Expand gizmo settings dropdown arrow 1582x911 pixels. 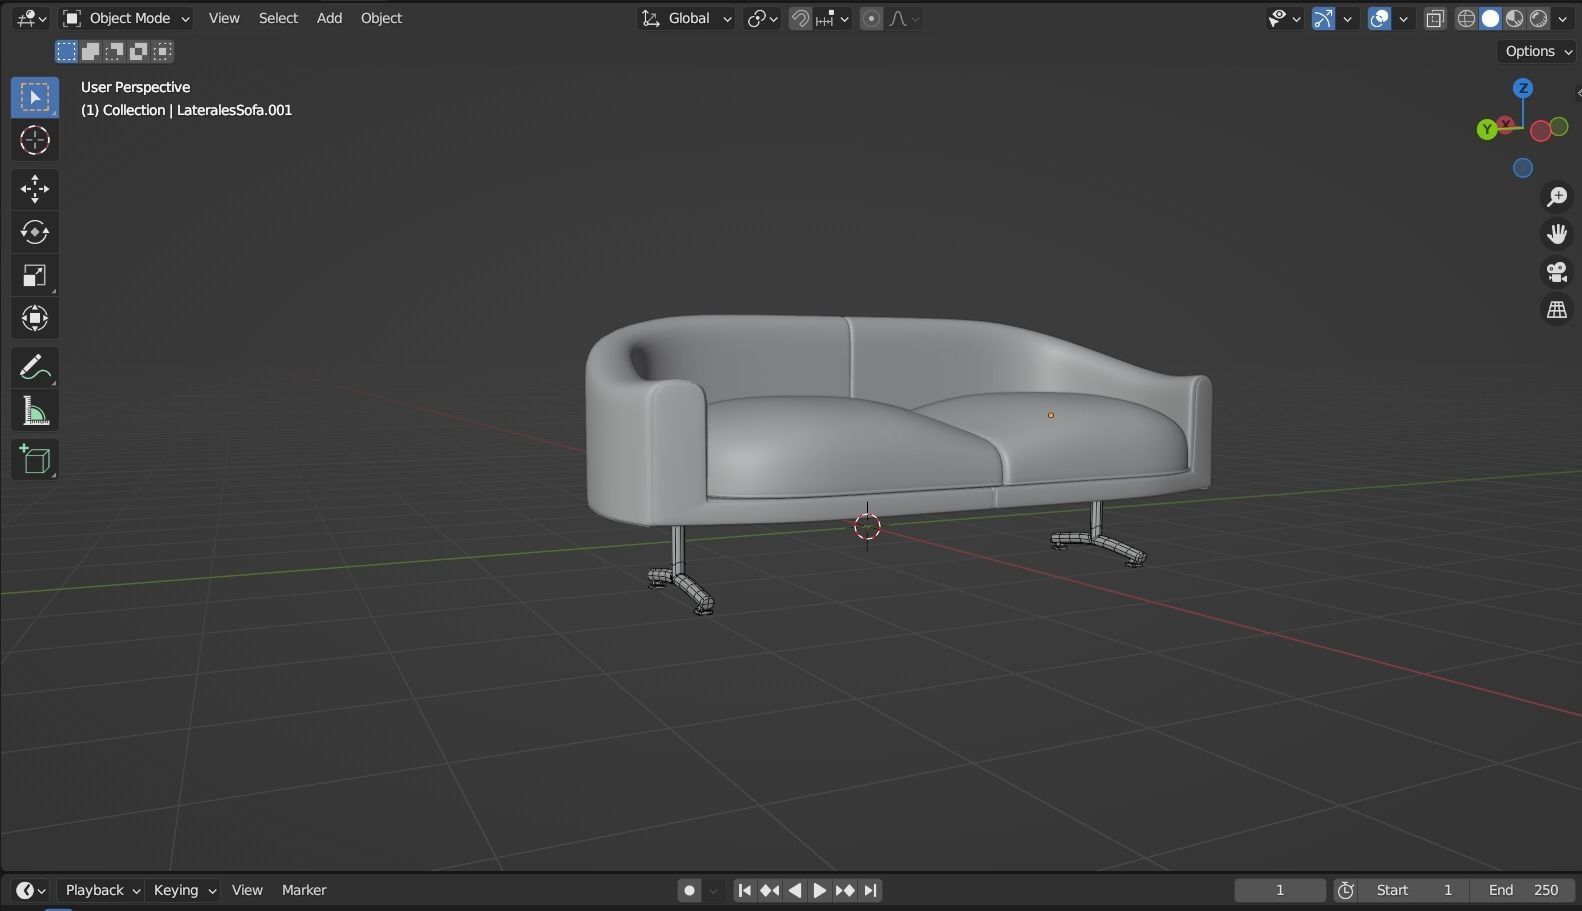coord(1348,18)
